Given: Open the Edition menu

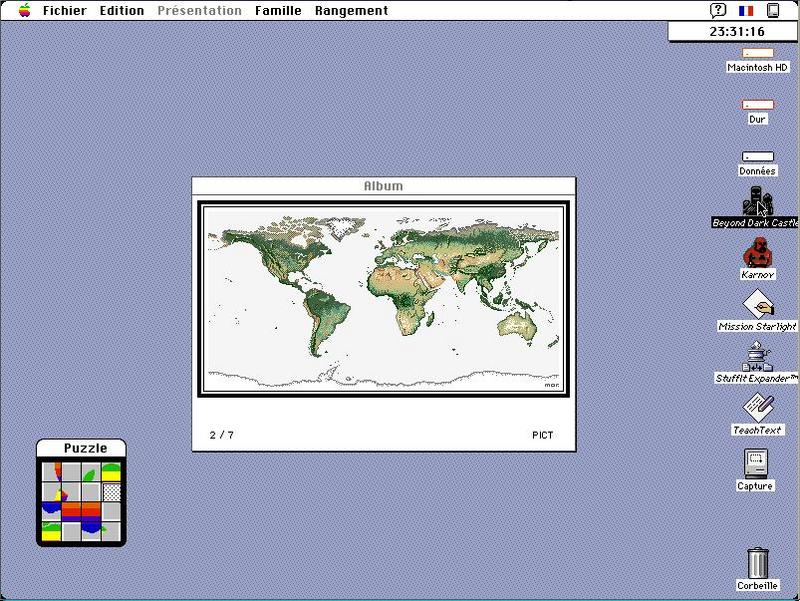Looking at the screenshot, I should click(122, 10).
